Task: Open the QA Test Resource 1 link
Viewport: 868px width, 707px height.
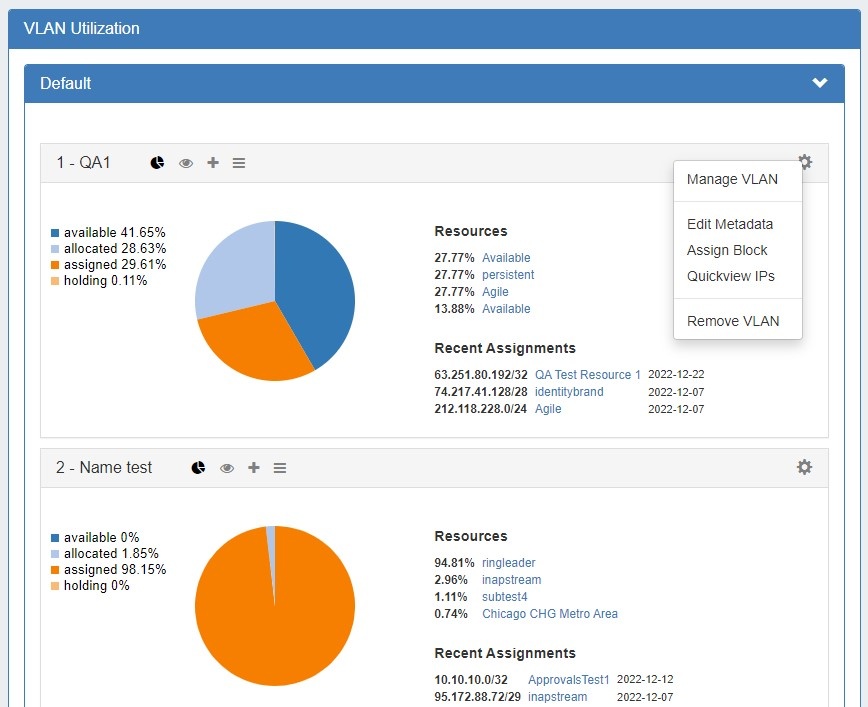Action: (x=588, y=375)
